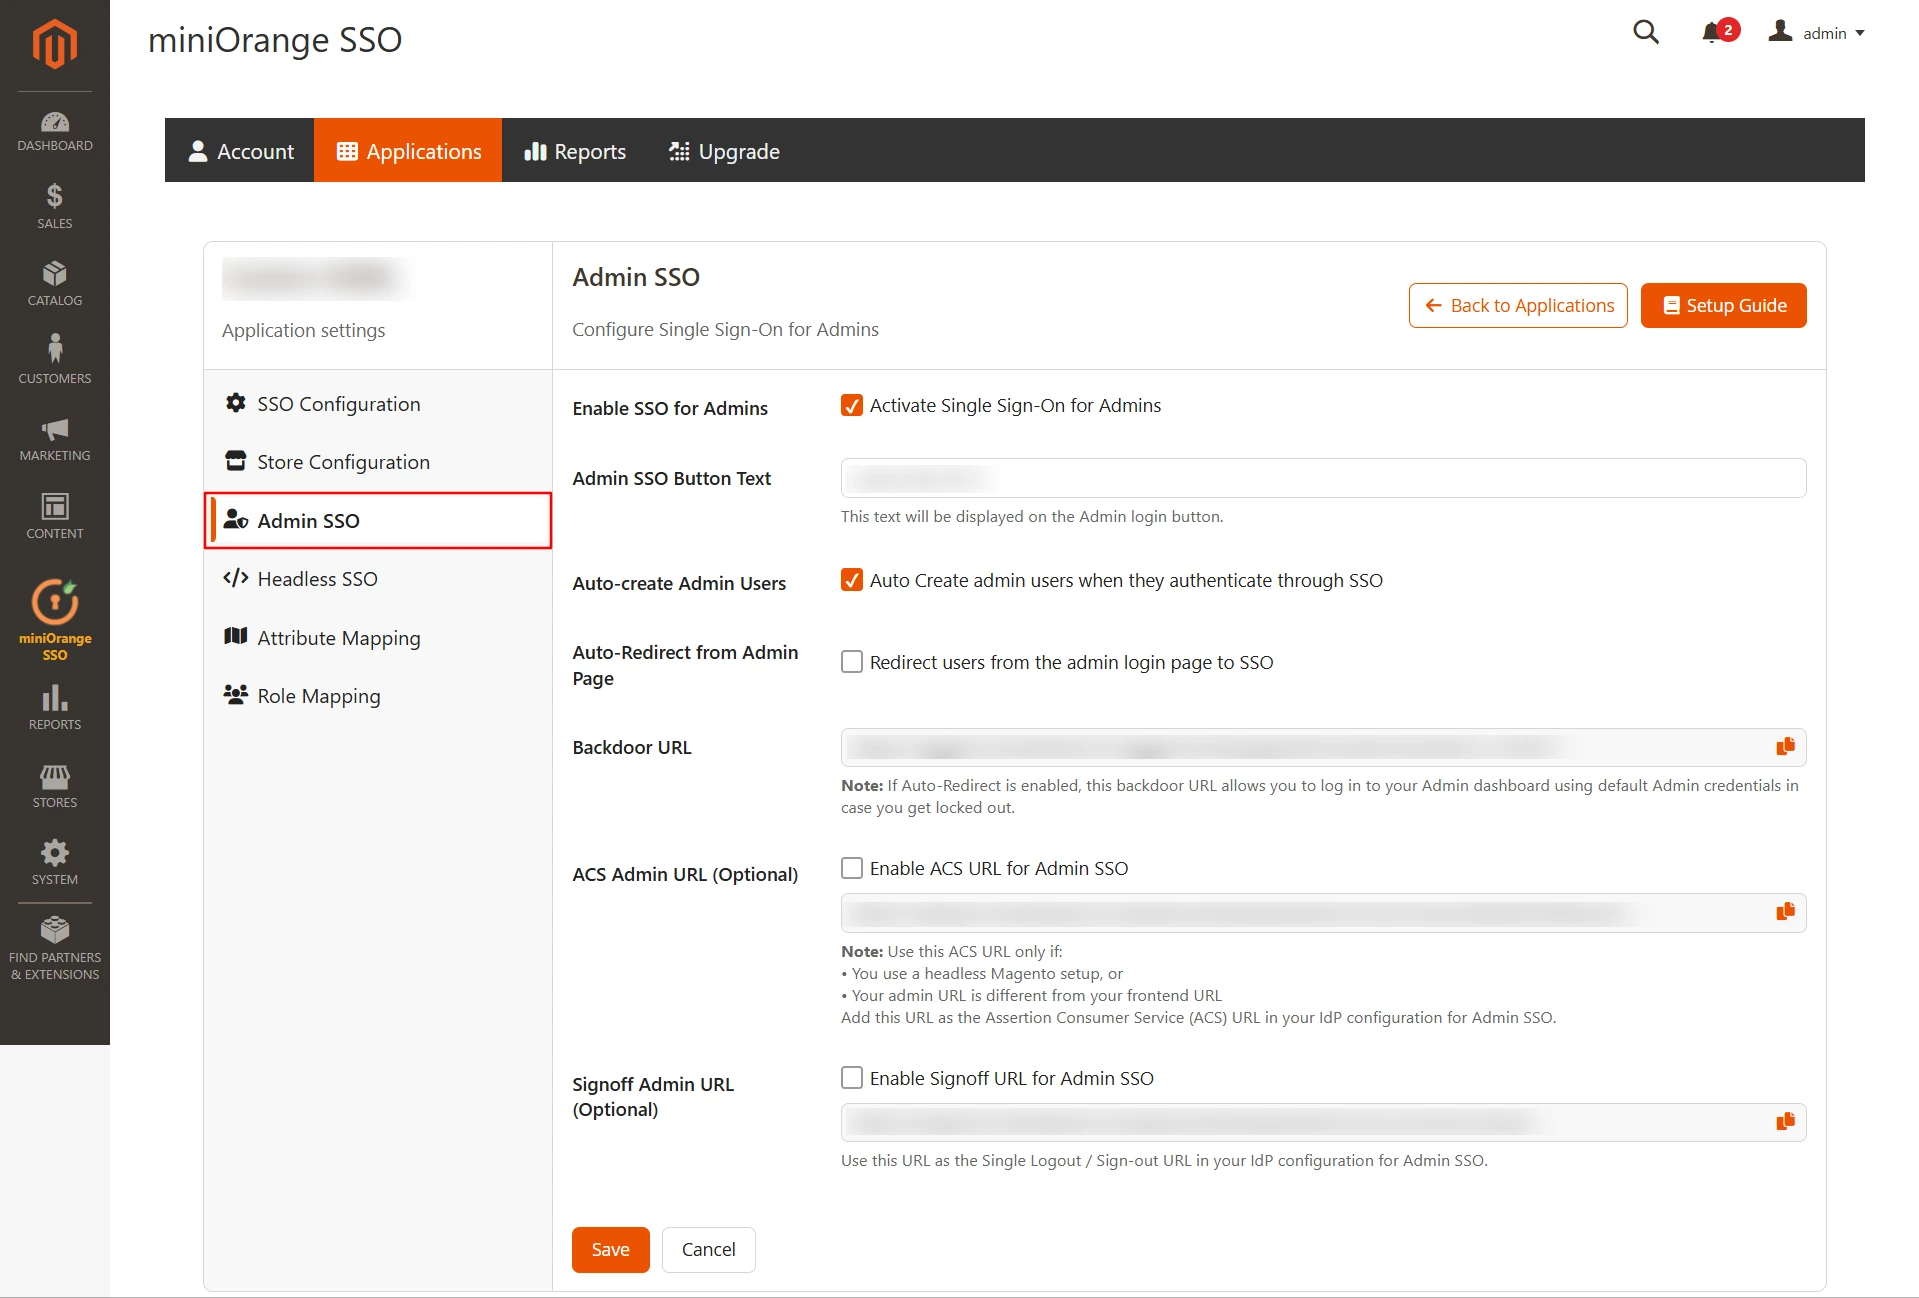Expand the admin account dropdown arrow
The width and height of the screenshot is (1919, 1298).
click(1860, 33)
